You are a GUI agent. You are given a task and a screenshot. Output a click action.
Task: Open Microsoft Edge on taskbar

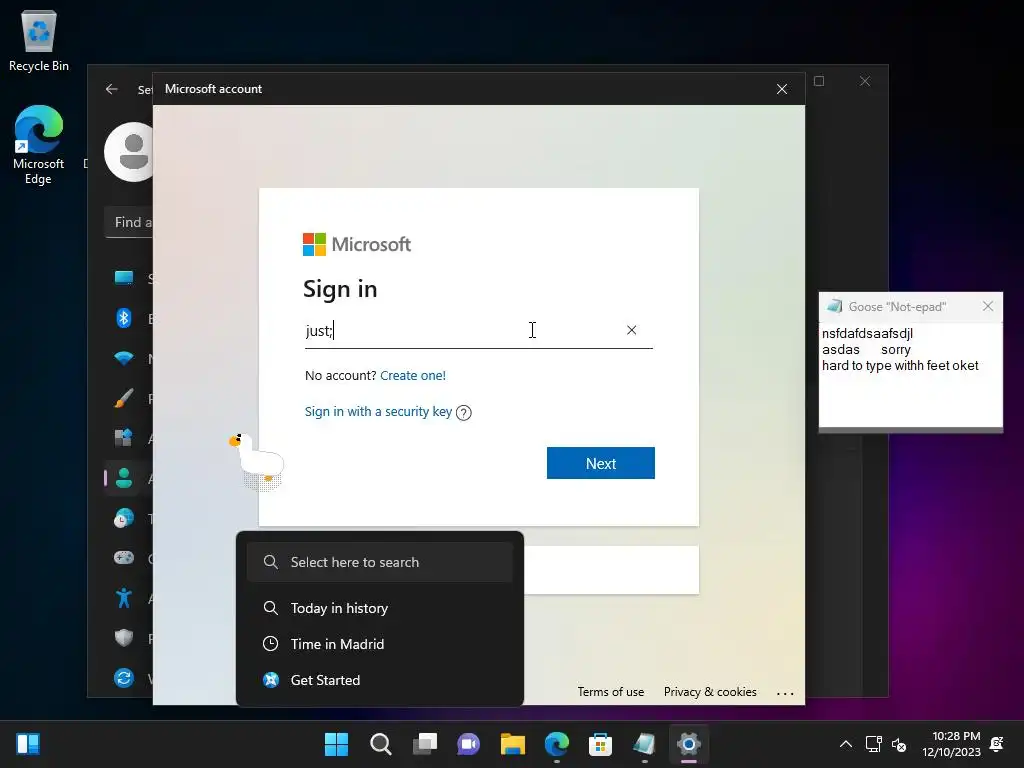[556, 744]
